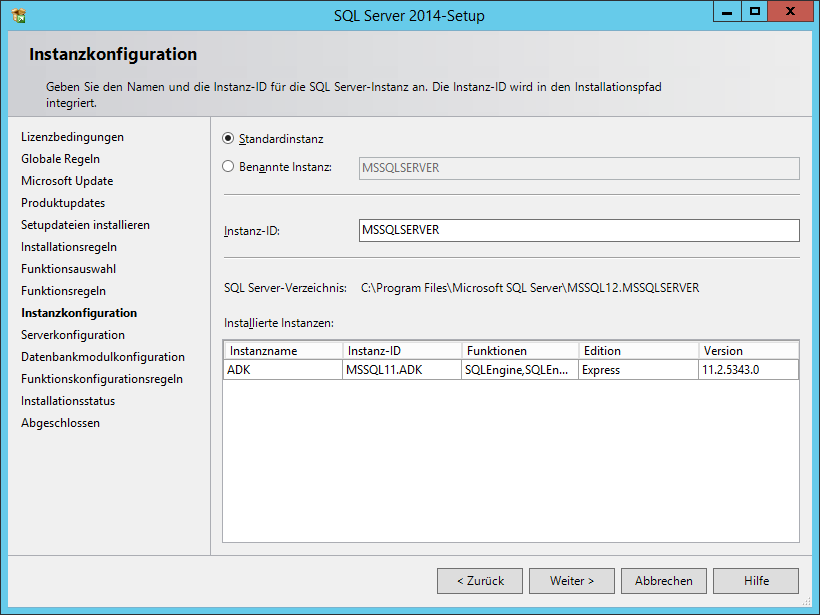Click the SQL Server setup title bar icon

(18, 14)
